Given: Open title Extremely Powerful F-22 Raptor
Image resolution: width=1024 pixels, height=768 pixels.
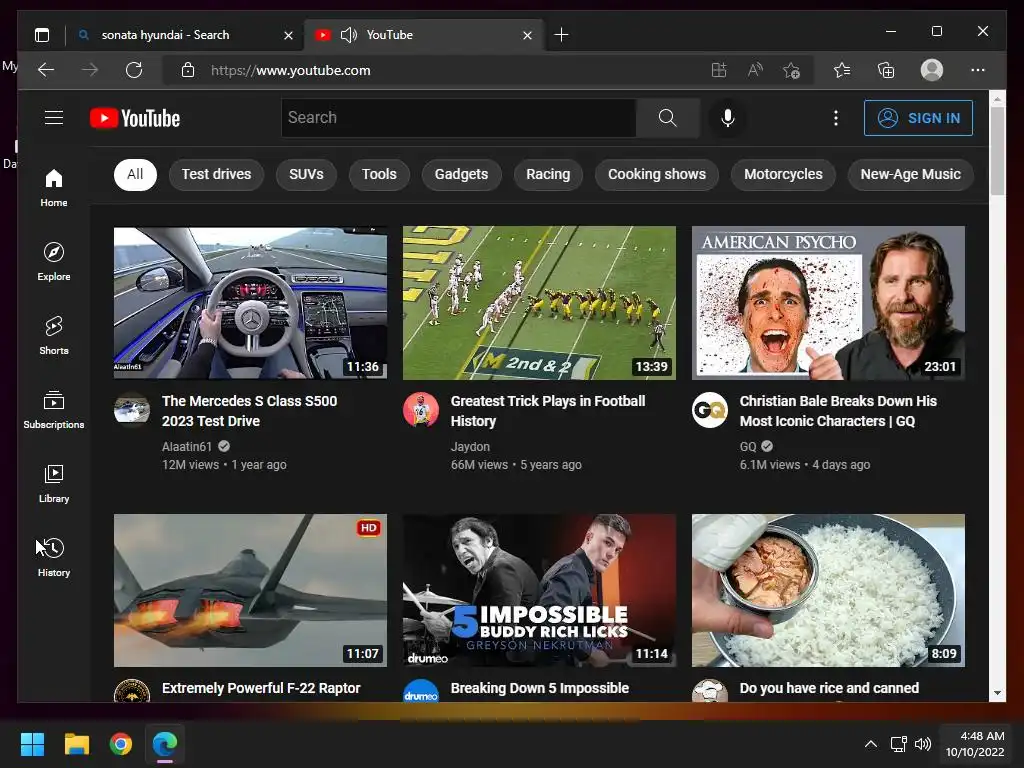Looking at the screenshot, I should 261,688.
